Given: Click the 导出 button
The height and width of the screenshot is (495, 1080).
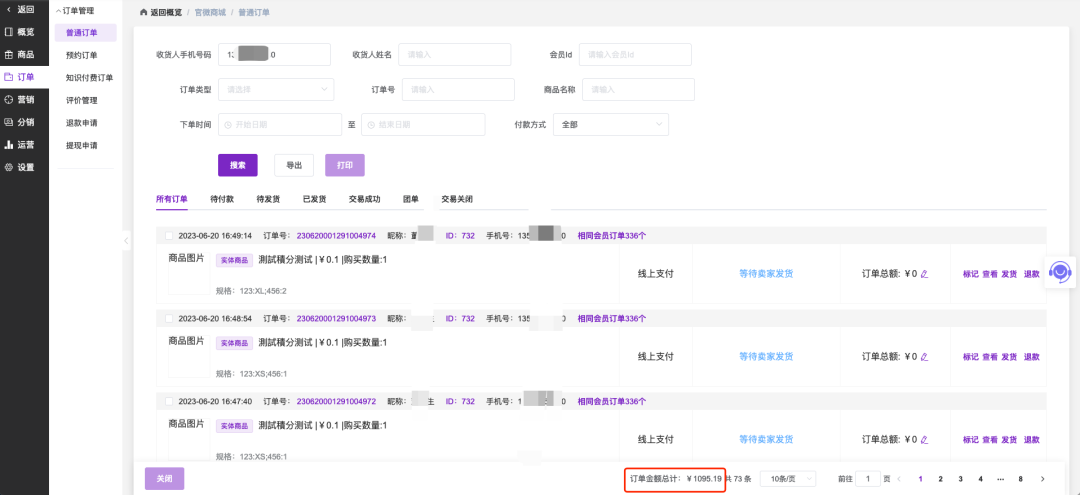Looking at the screenshot, I should click(x=294, y=165).
